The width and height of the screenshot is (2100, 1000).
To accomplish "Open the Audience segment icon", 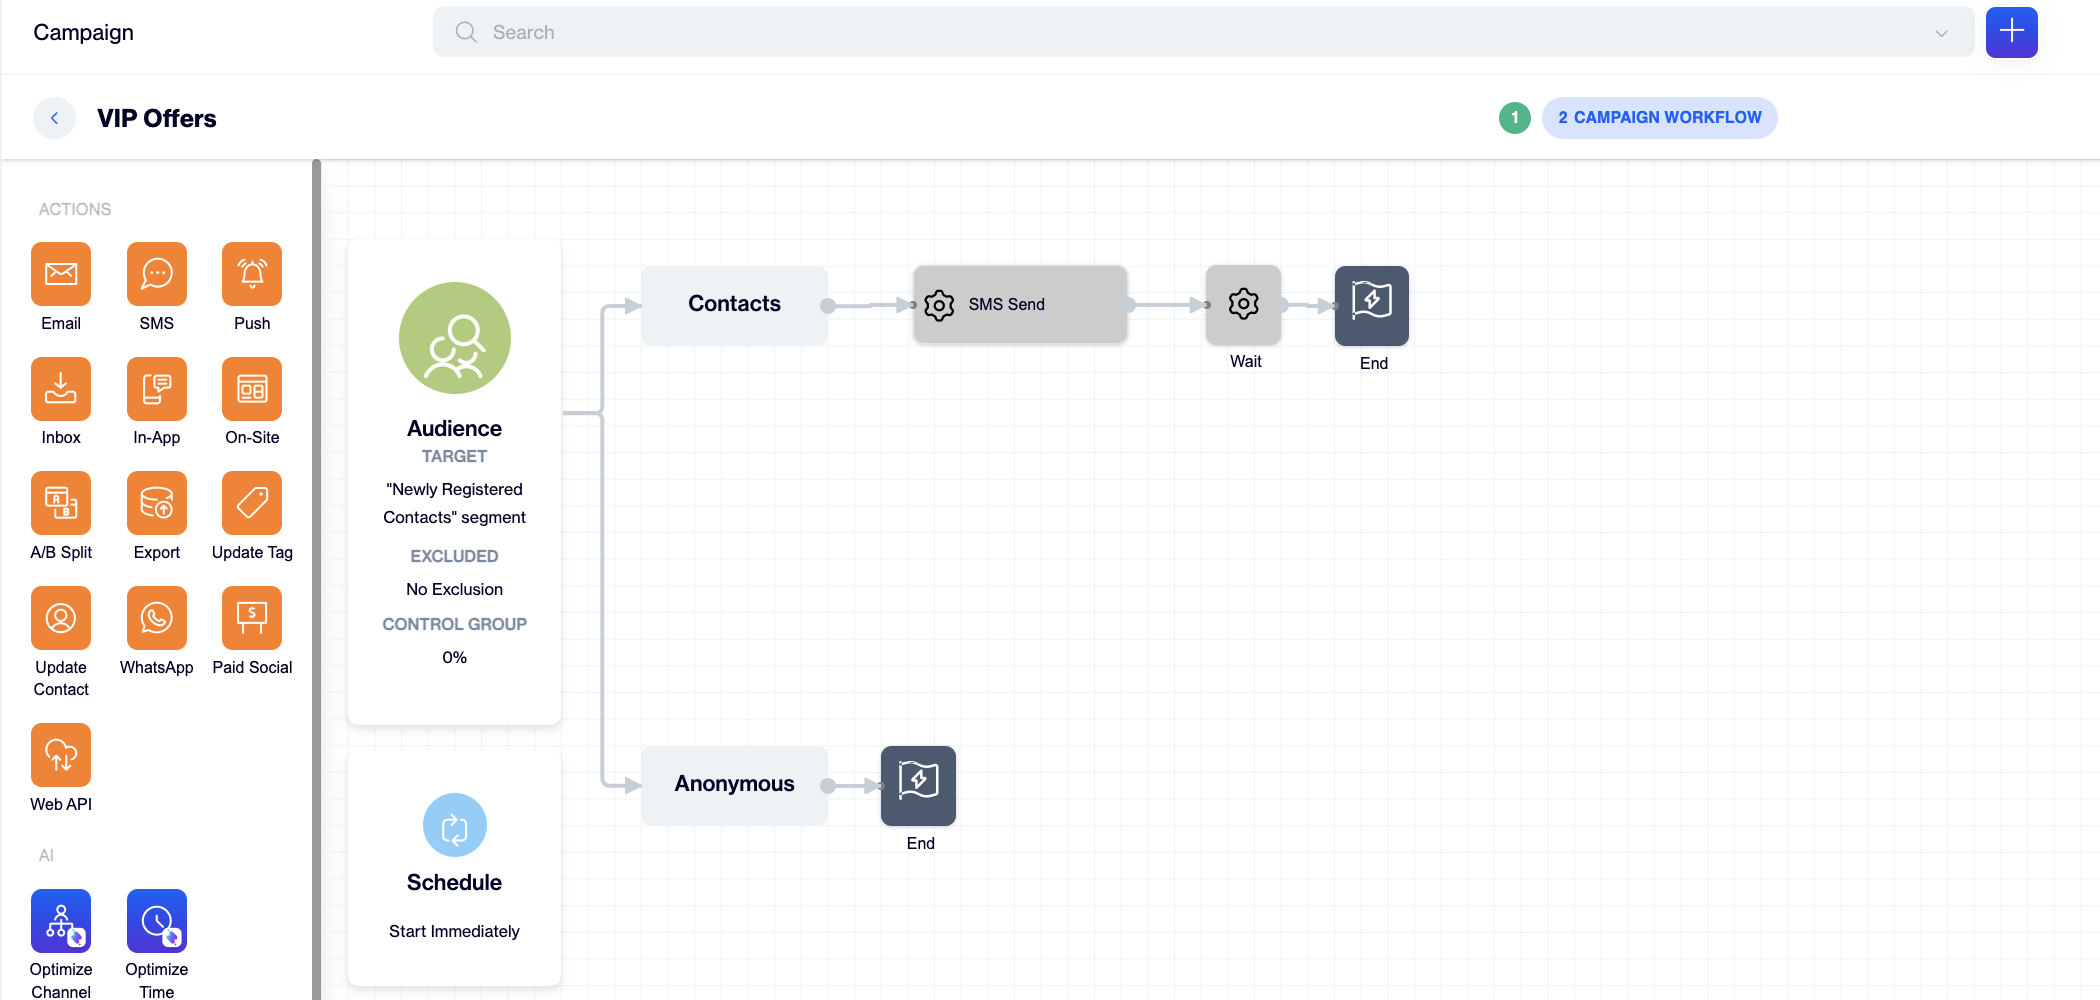I will click(455, 338).
